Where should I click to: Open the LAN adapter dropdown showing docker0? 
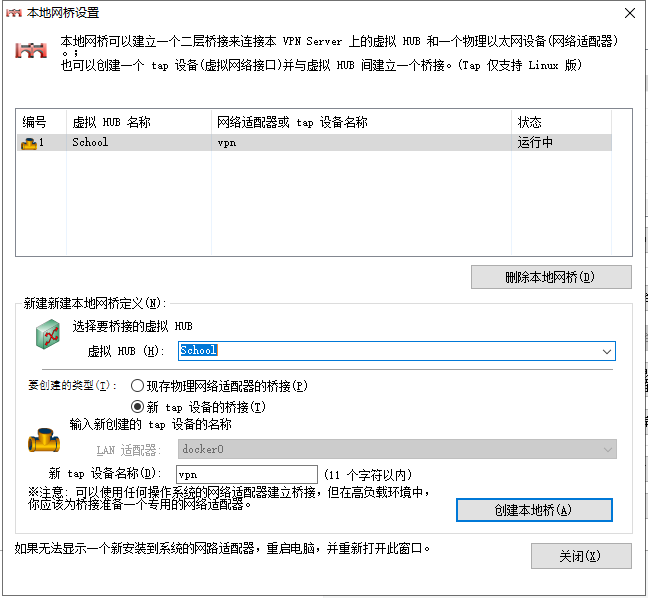(x=606, y=450)
